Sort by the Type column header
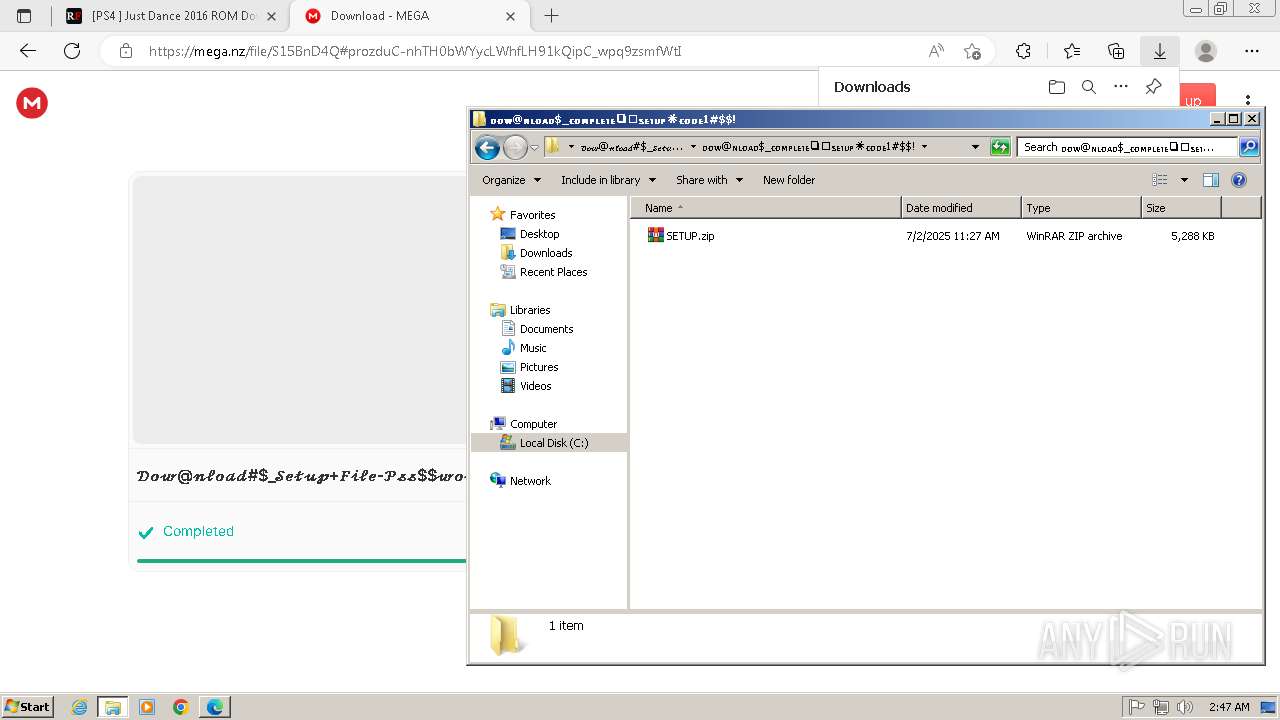Viewport: 1280px width, 720px height. [x=1081, y=208]
